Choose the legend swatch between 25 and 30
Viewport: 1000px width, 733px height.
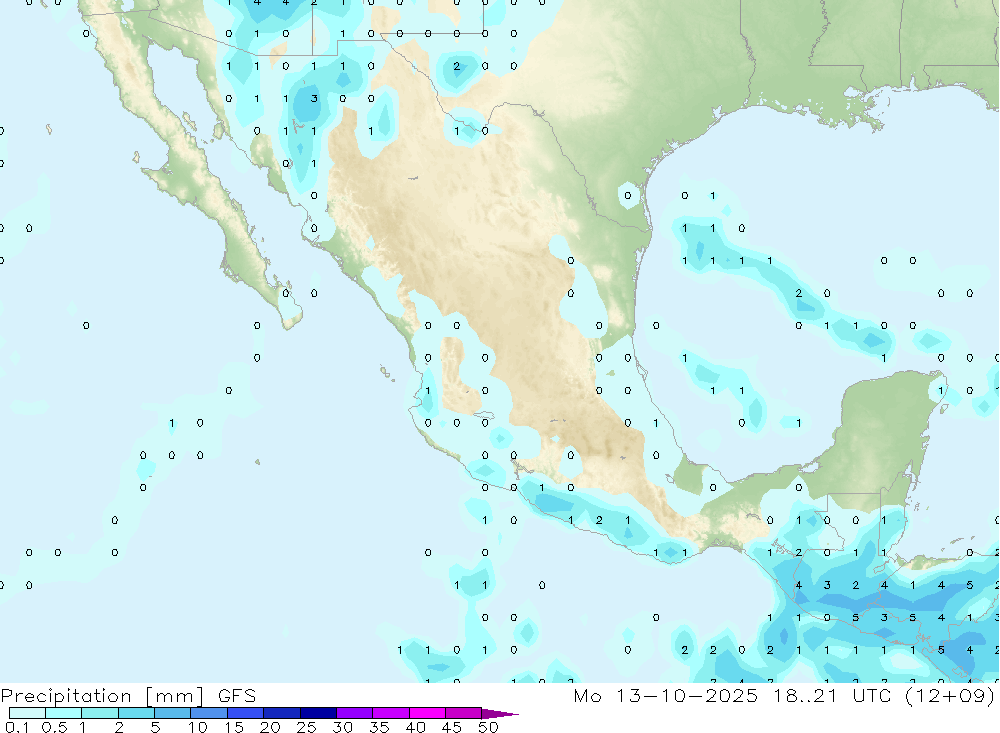(x=318, y=713)
